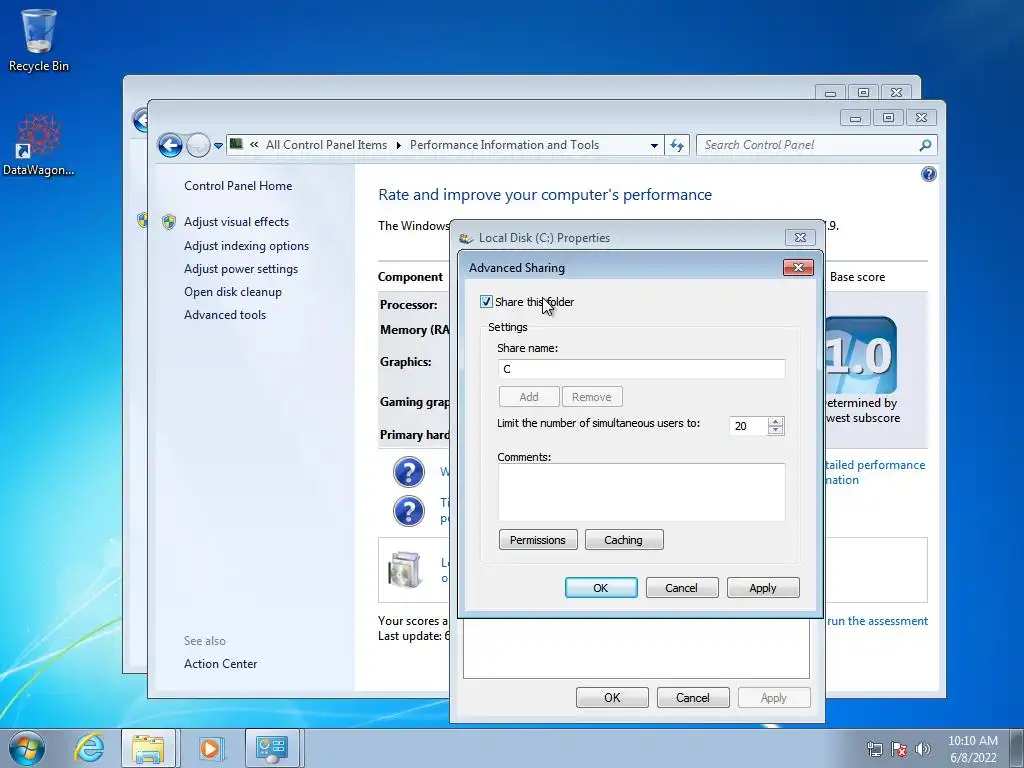Click the Search Control Panel box
Viewport: 1024px width, 768px height.
click(810, 145)
